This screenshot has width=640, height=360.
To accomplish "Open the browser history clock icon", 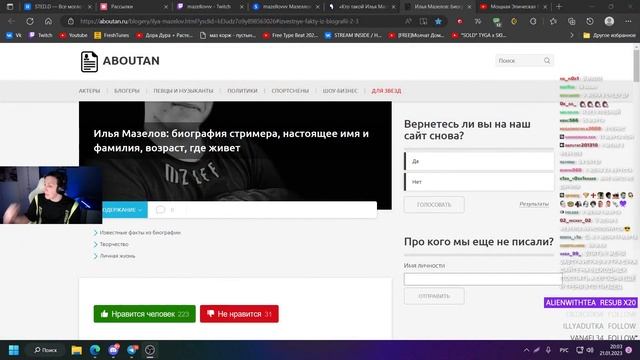I will [590, 21].
